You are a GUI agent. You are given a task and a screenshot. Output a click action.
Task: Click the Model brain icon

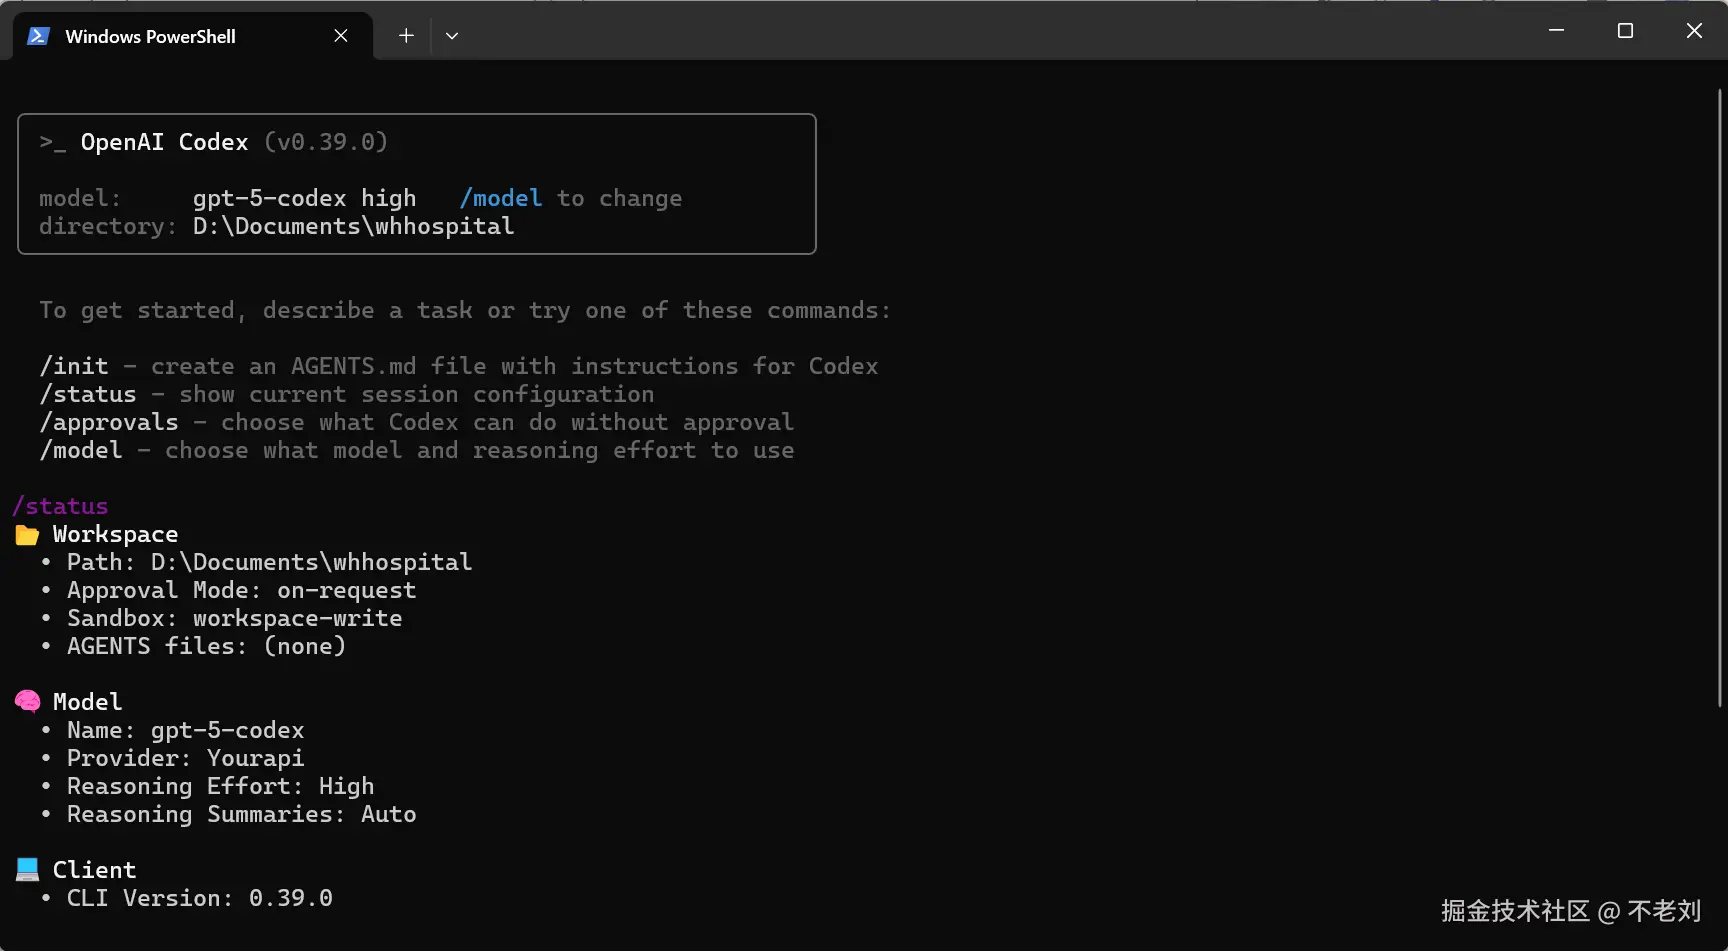coord(27,702)
